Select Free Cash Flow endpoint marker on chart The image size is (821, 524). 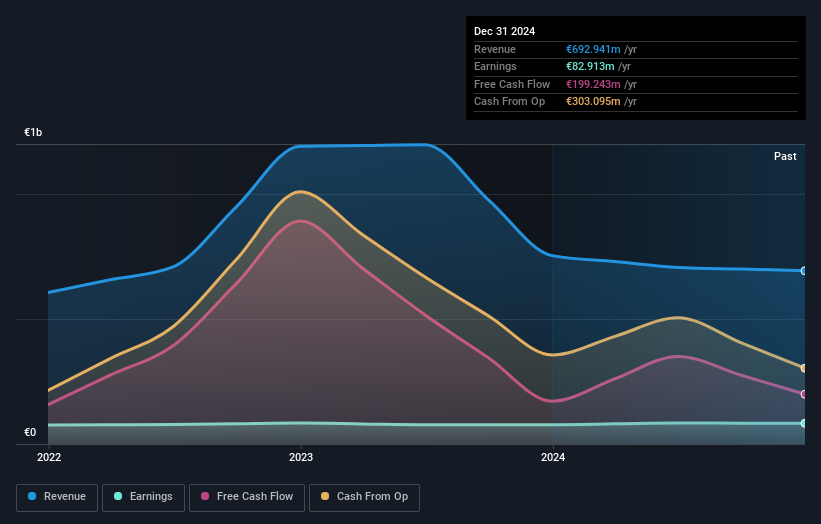pos(804,394)
